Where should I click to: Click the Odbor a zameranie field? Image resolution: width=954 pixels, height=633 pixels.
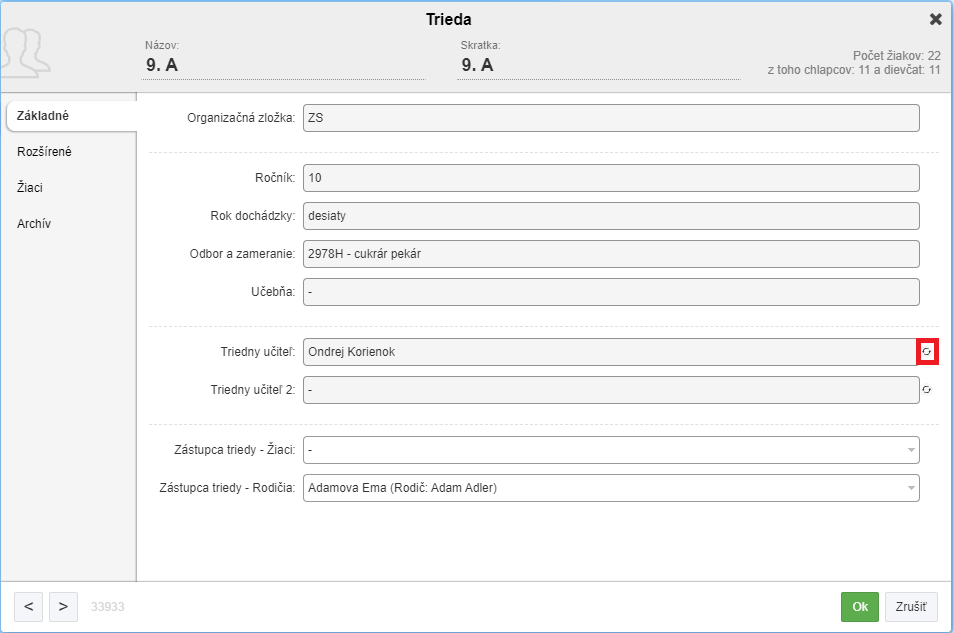(611, 254)
